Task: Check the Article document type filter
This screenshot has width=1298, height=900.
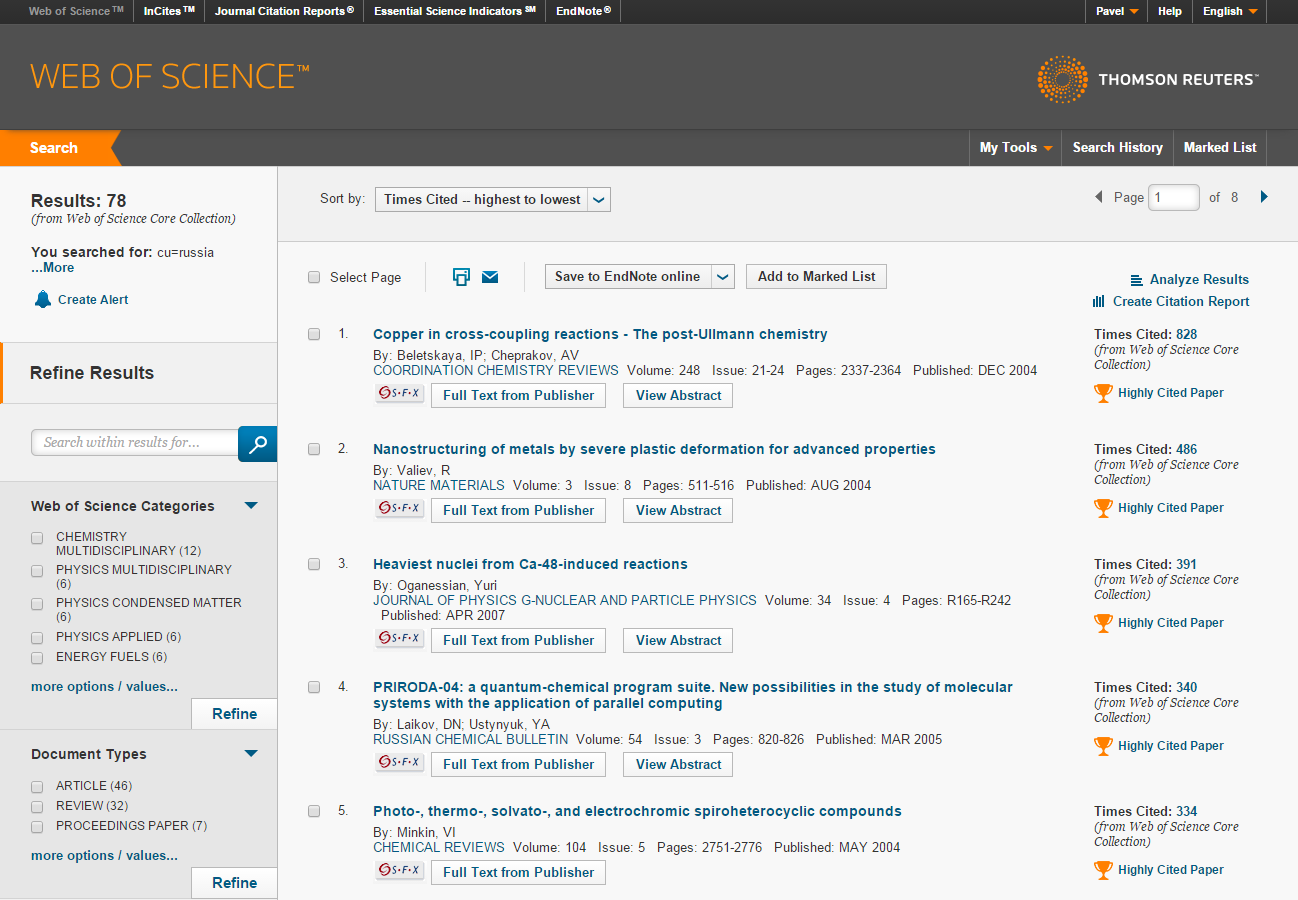Action: [x=37, y=787]
